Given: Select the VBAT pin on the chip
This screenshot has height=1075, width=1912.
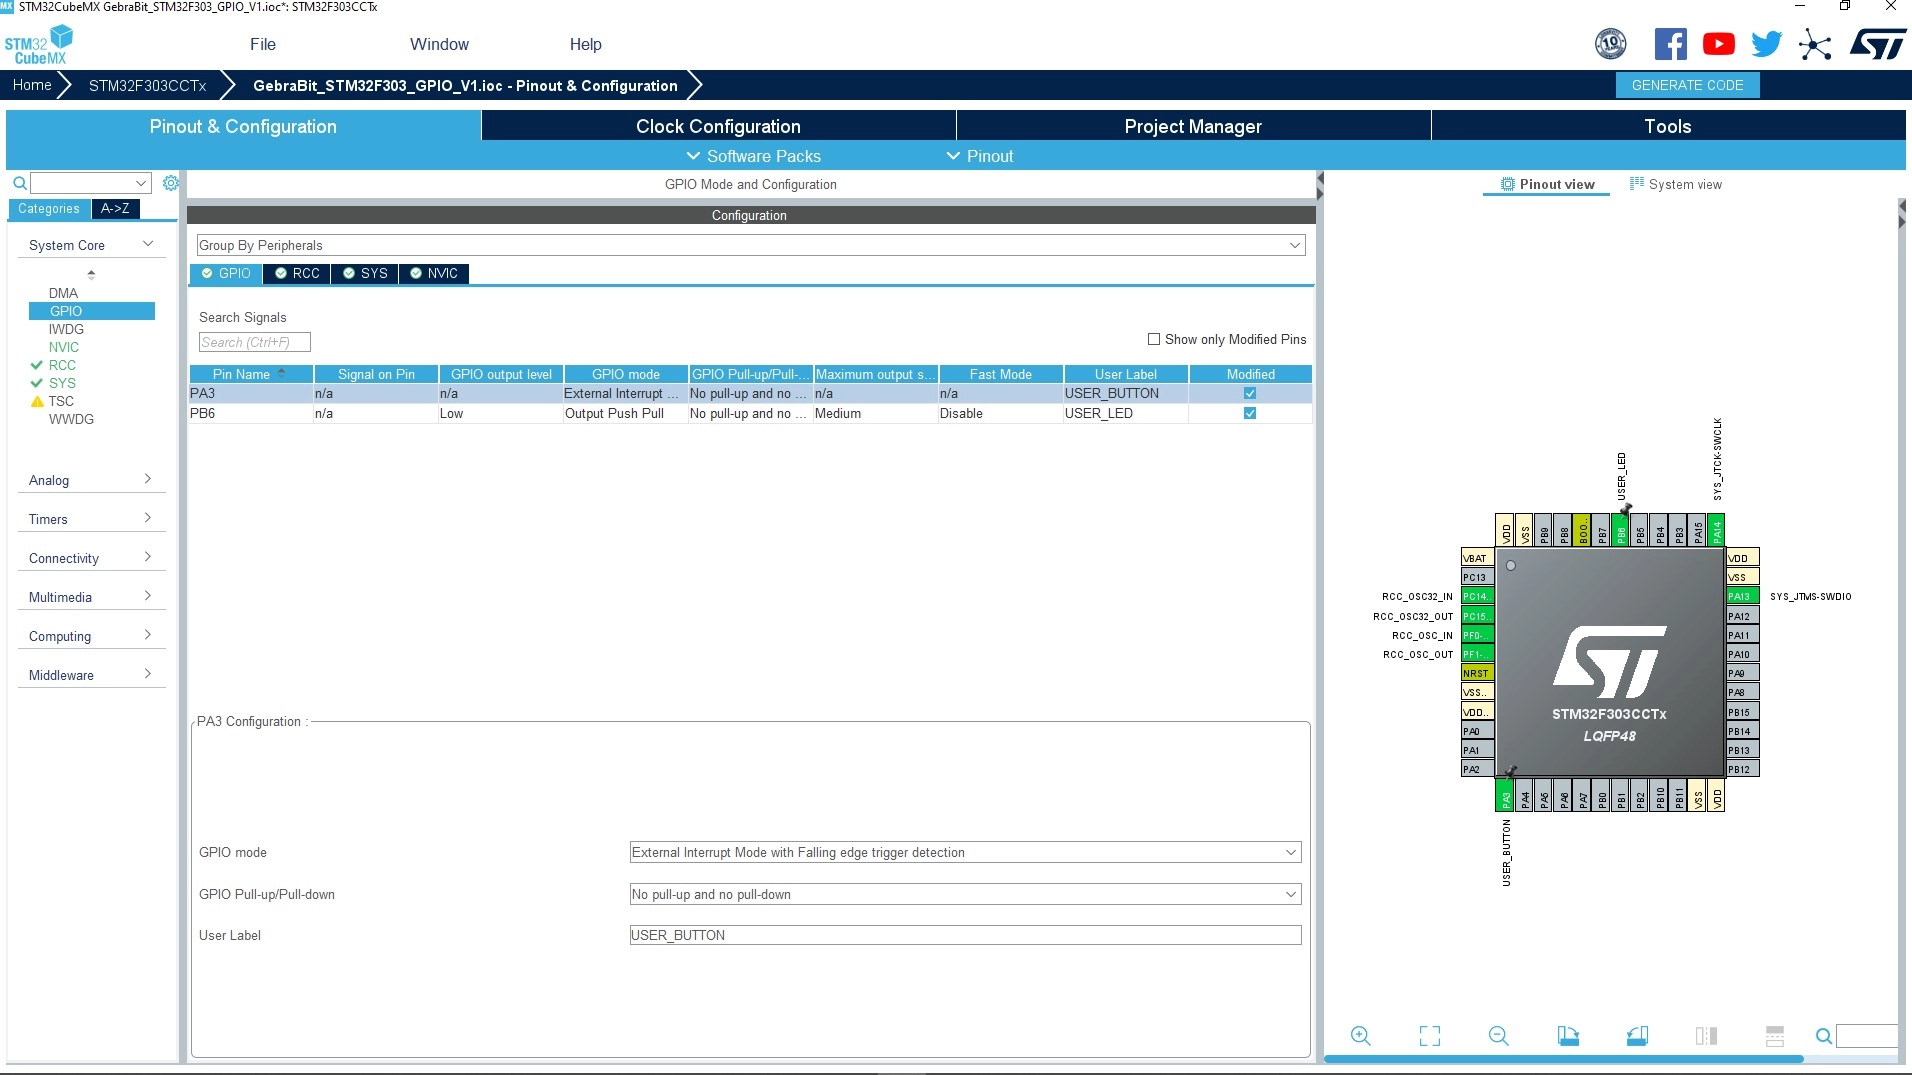Looking at the screenshot, I should pos(1477,558).
